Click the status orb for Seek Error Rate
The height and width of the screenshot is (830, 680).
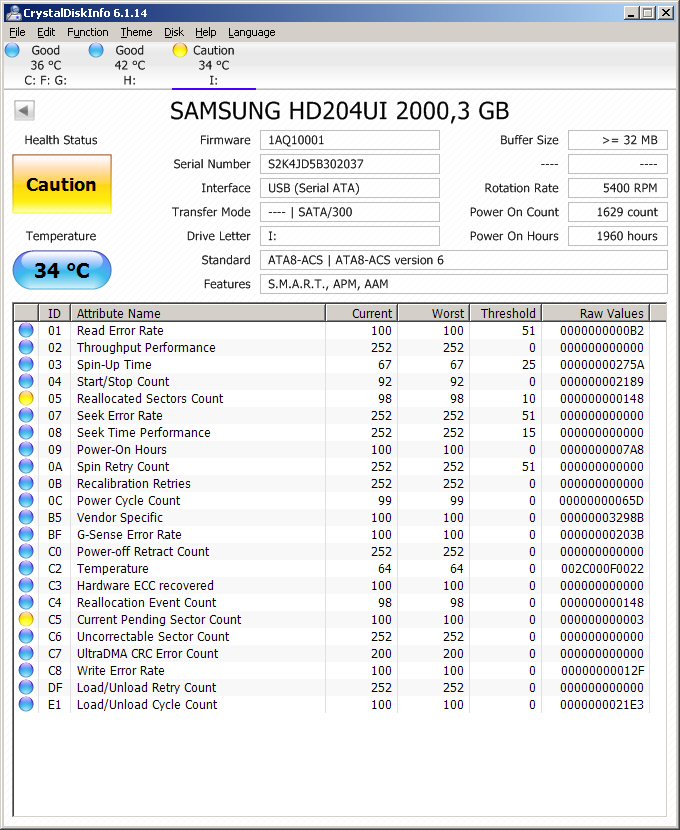(x=26, y=415)
